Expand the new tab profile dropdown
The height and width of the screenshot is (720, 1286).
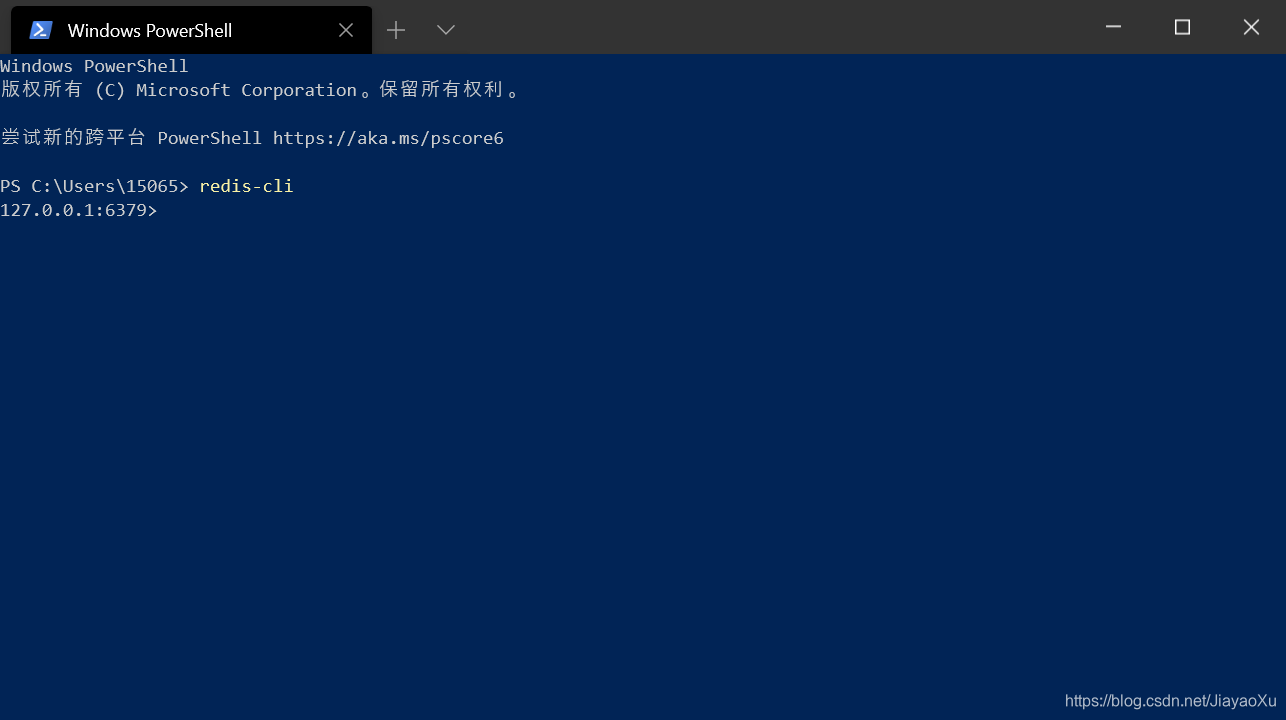(446, 30)
